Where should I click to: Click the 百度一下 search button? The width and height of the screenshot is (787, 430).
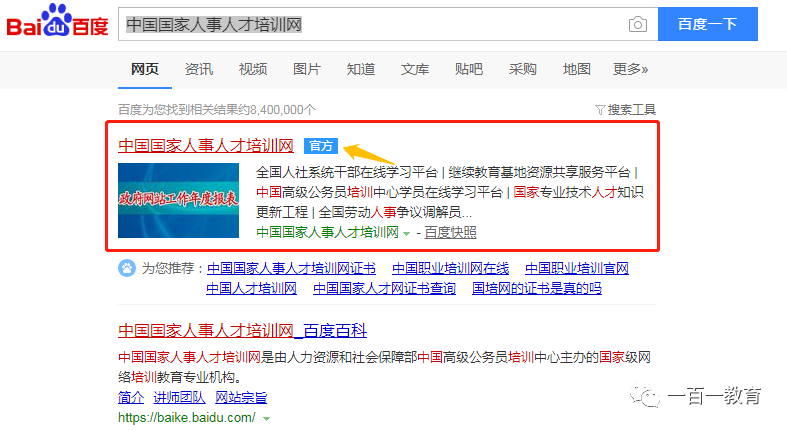pyautogui.click(x=708, y=24)
